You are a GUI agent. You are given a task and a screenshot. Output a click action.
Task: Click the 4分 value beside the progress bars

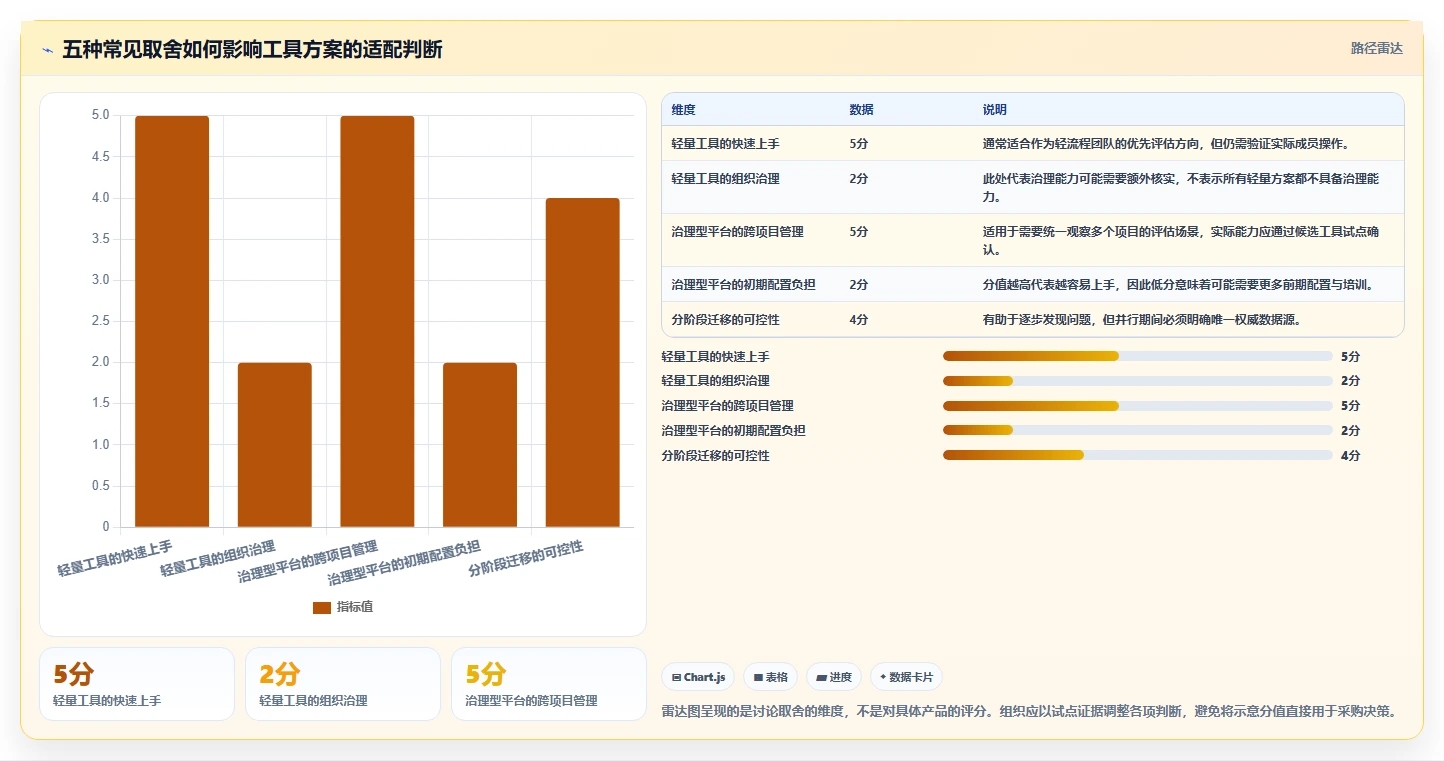pyautogui.click(x=1350, y=456)
